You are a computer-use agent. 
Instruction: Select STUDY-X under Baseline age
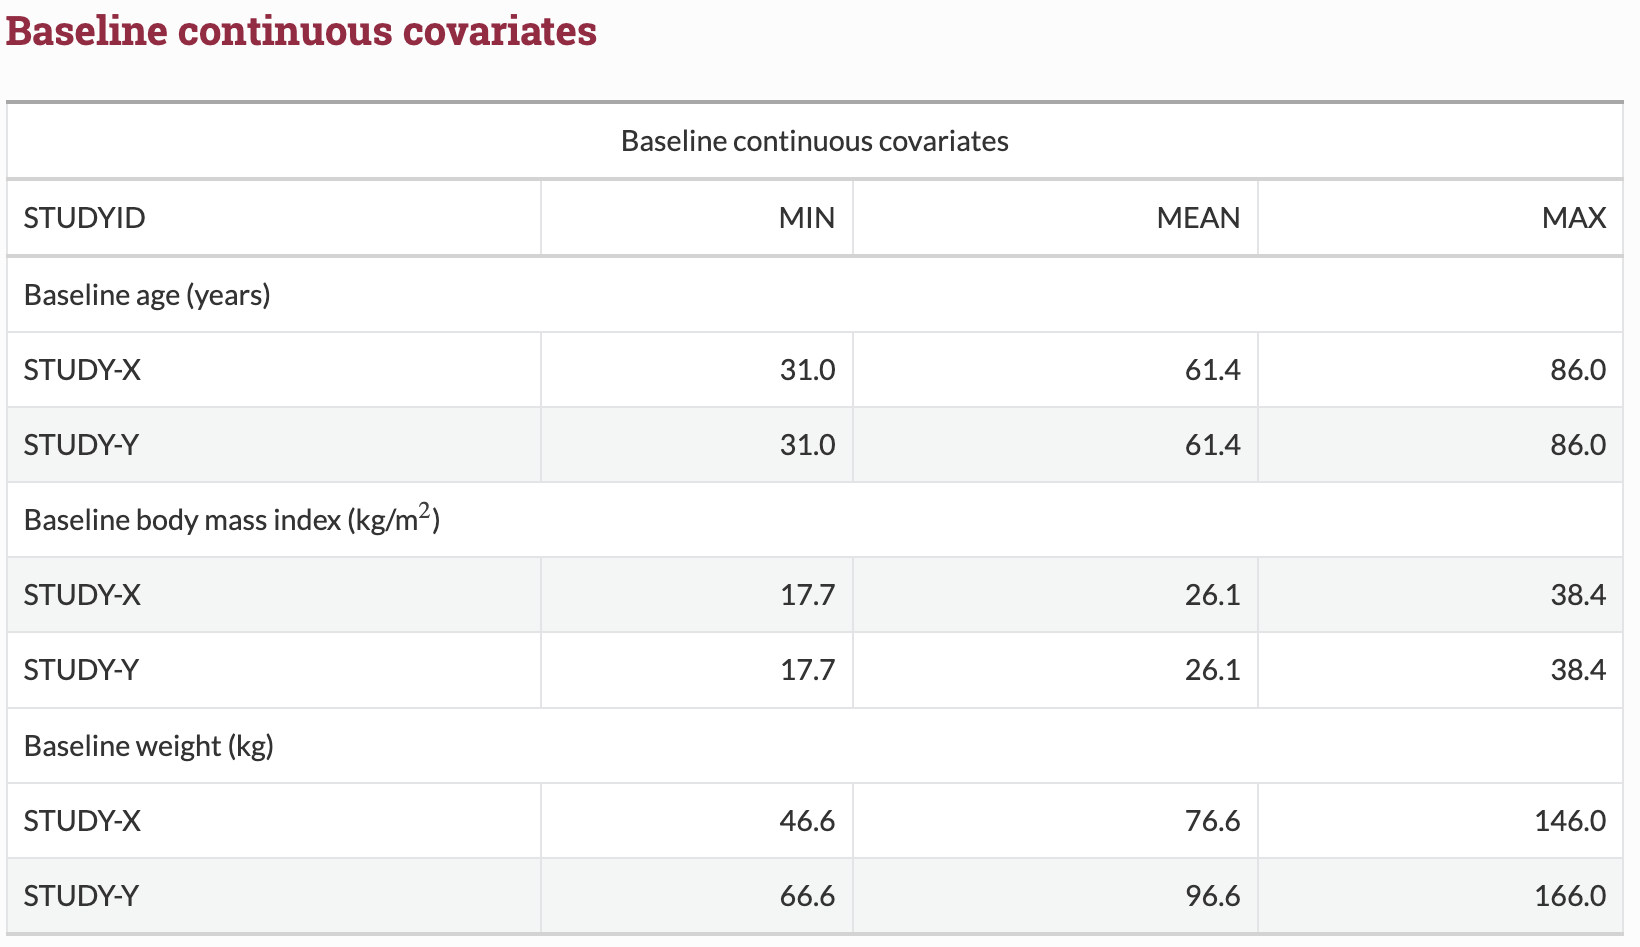tap(82, 370)
